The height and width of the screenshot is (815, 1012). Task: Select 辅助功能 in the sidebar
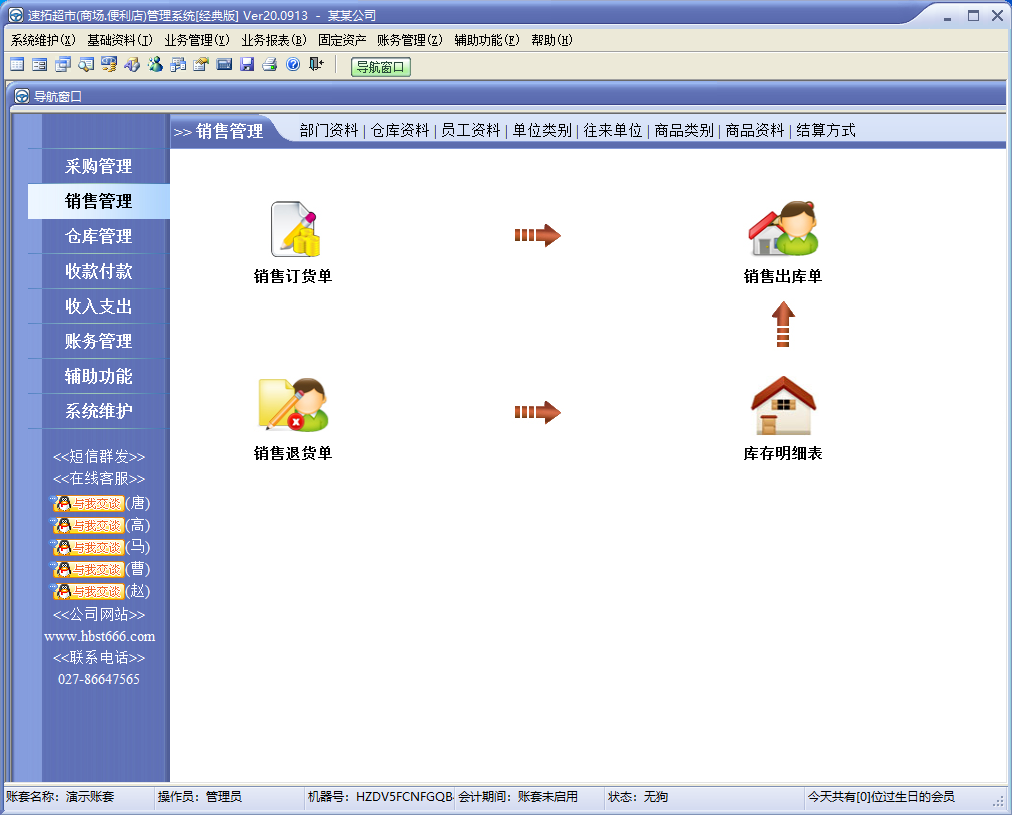99,376
